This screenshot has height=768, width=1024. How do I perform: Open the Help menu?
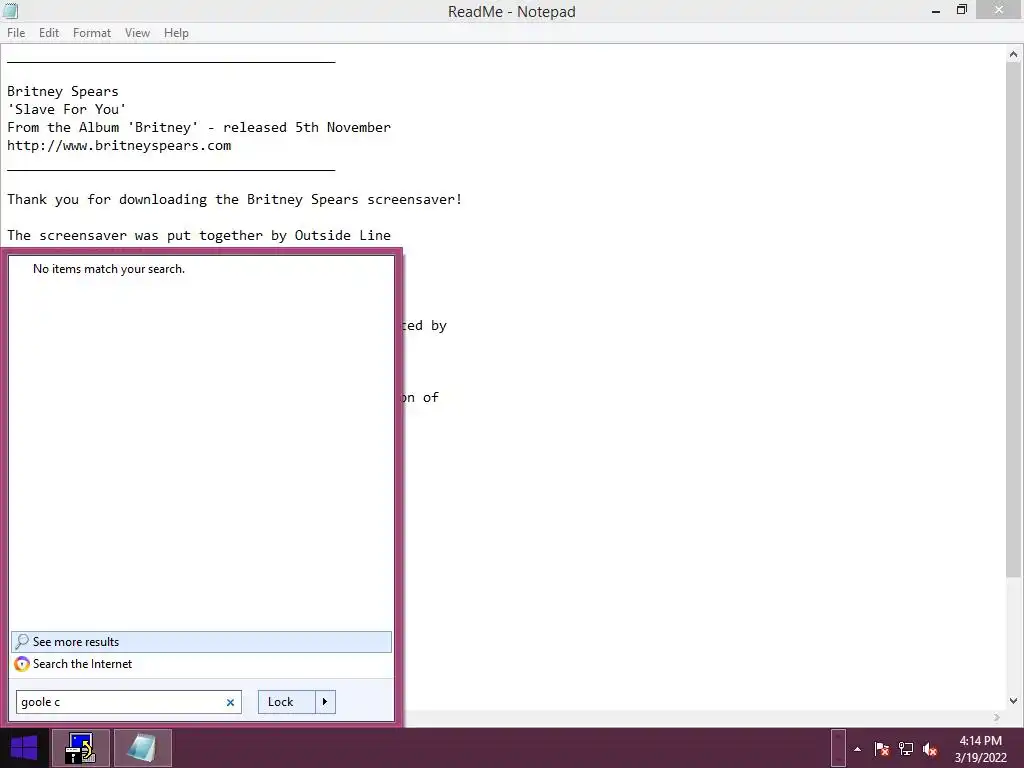176,33
